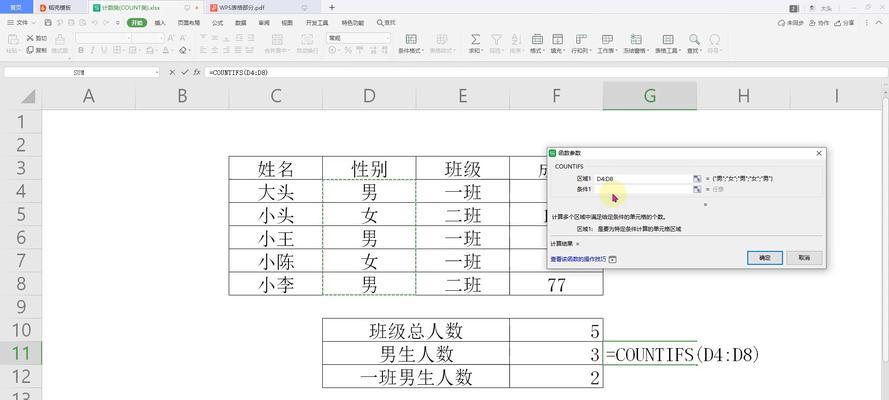This screenshot has width=889, height=400.
Task: Click the 区域1 input field containing D4:D8
Action: (642, 178)
